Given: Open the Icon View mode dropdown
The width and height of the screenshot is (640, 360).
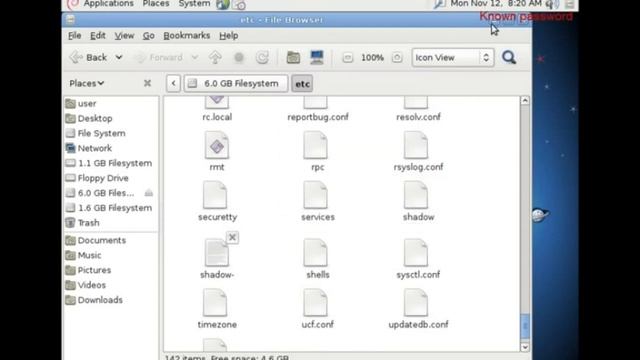Looking at the screenshot, I should (x=453, y=58).
